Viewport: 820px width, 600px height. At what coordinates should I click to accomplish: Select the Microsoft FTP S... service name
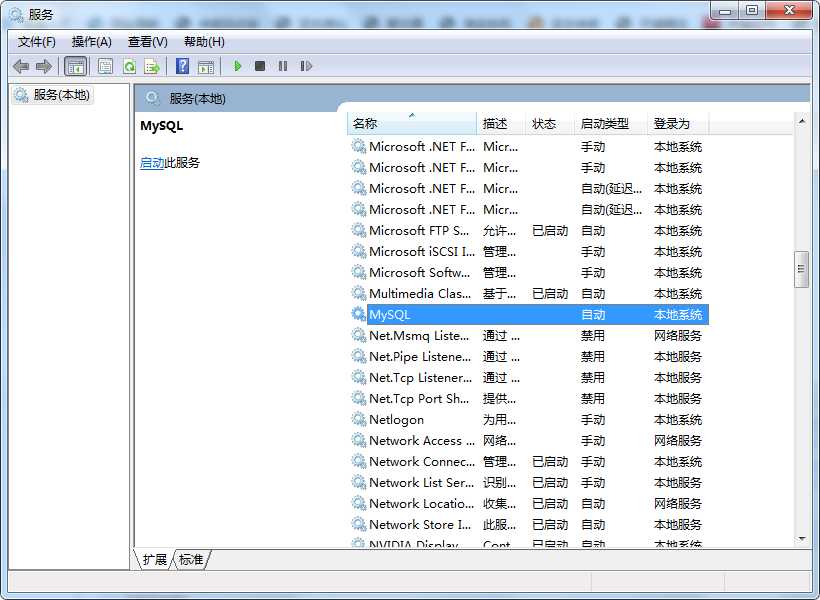[x=419, y=230]
